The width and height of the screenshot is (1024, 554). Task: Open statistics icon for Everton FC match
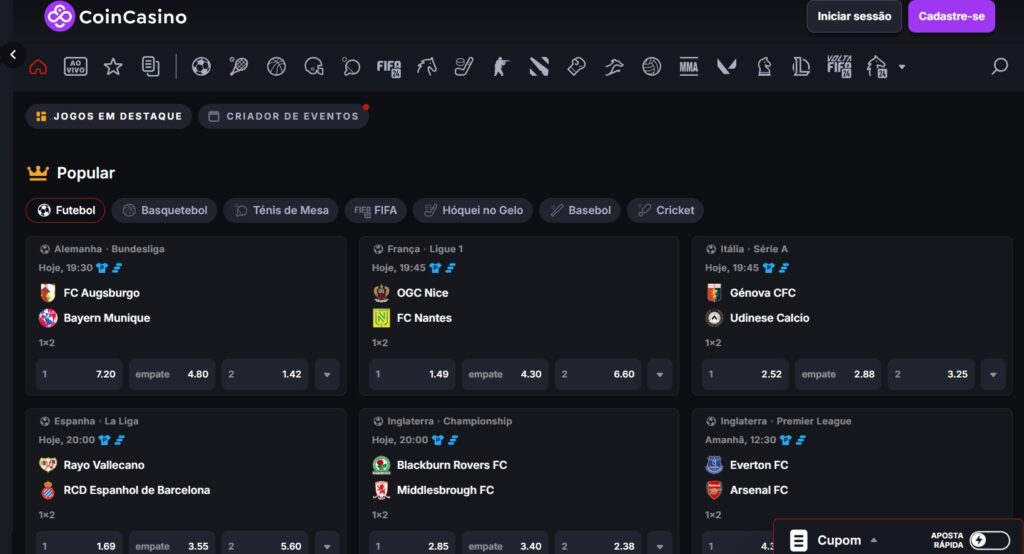(801, 440)
